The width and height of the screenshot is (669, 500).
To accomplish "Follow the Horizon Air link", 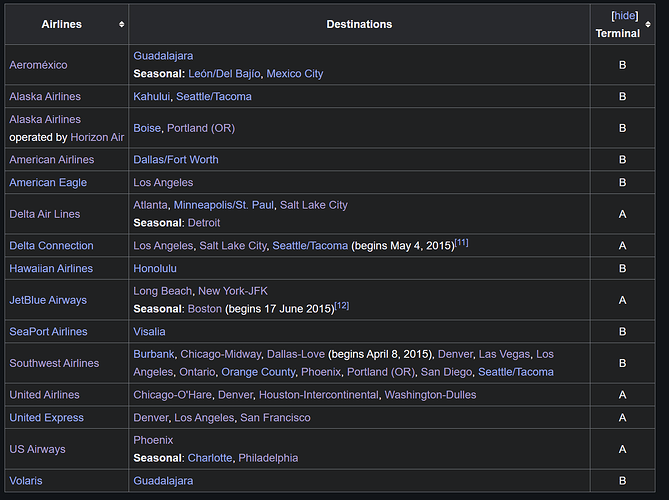I will [x=97, y=137].
